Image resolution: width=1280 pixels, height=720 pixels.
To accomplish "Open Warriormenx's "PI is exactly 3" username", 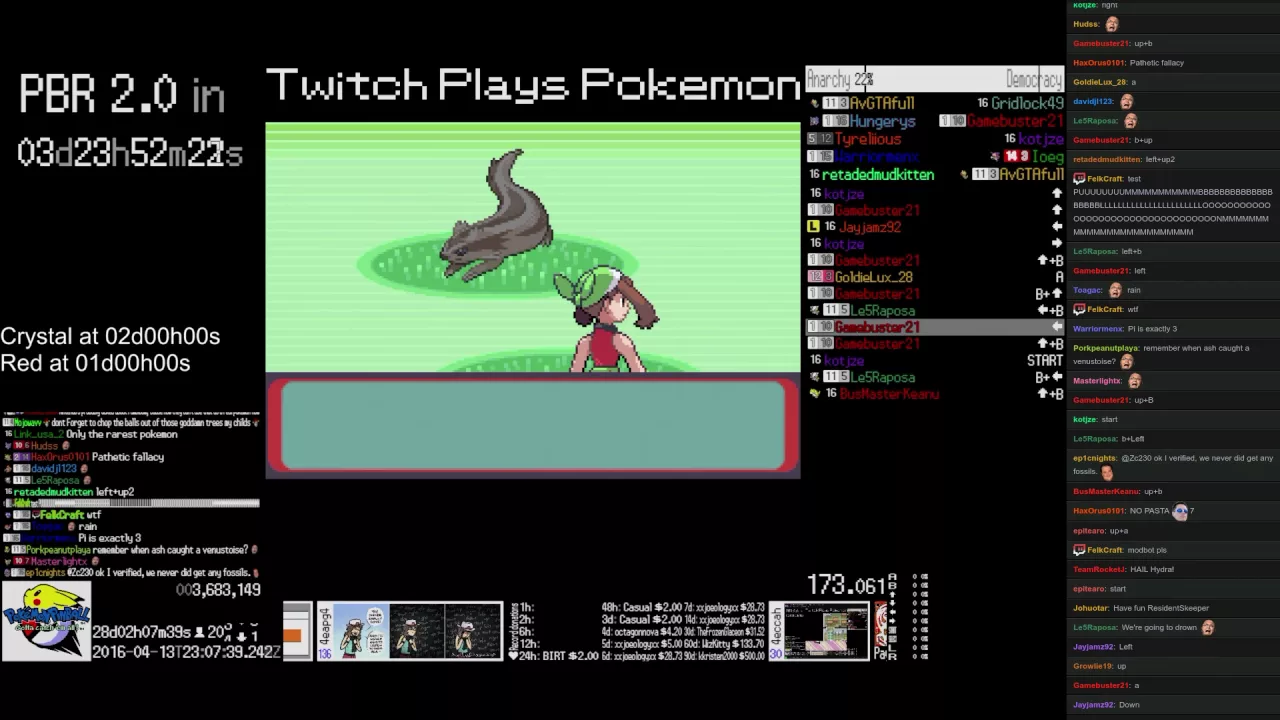I will (x=1098, y=329).
